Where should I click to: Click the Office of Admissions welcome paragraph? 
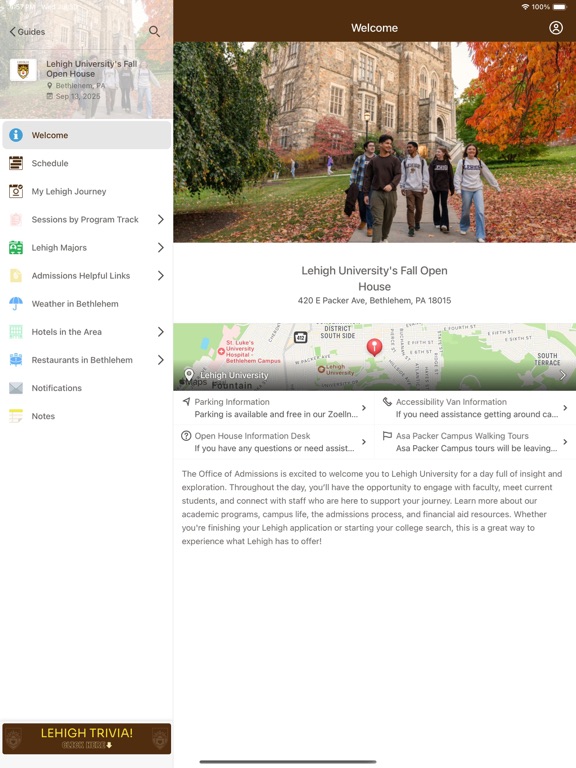pos(372,507)
